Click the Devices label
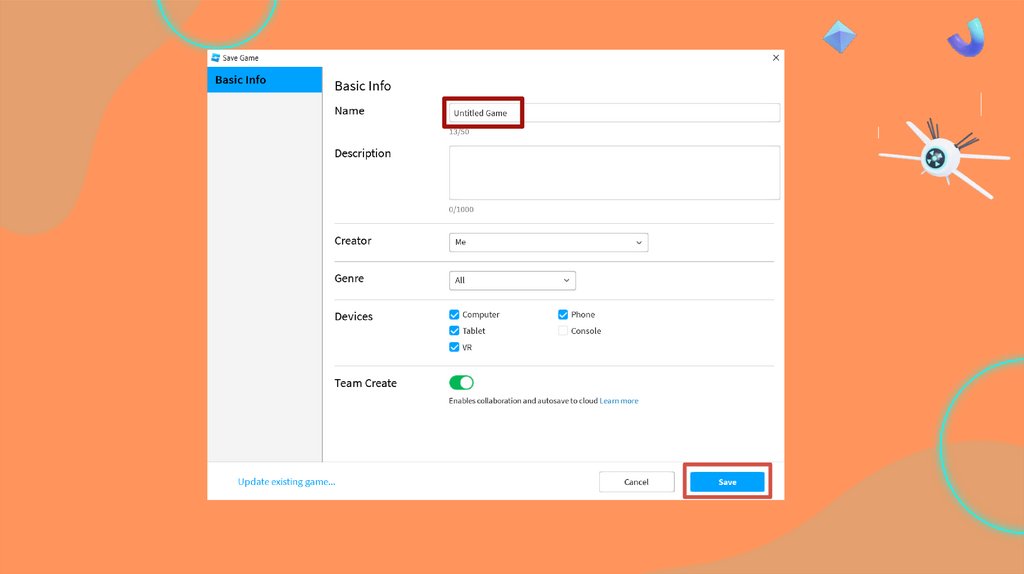 353,317
